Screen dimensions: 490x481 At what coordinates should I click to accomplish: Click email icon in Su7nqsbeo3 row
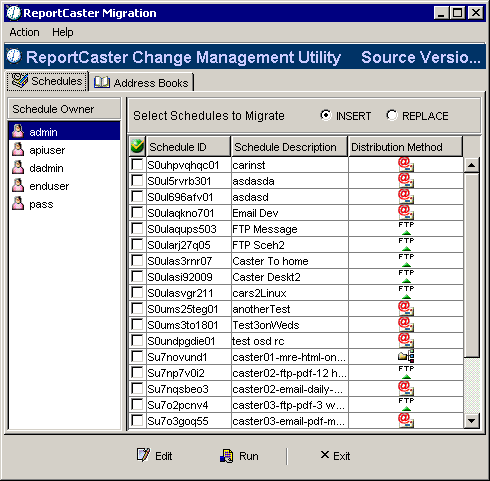coord(406,389)
